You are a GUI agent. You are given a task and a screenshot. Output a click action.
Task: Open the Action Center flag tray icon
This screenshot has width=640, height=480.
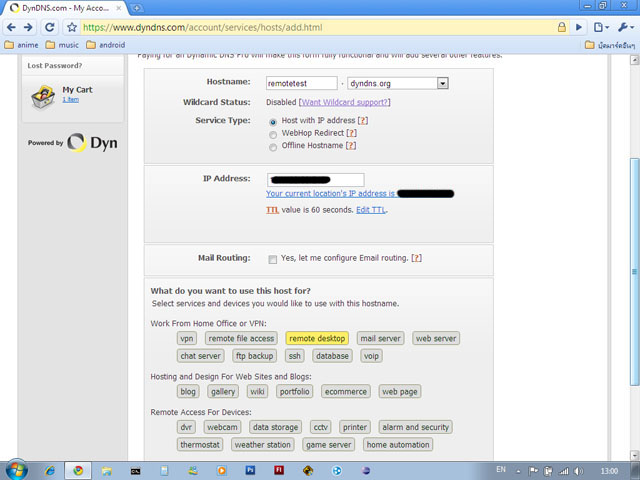click(533, 471)
